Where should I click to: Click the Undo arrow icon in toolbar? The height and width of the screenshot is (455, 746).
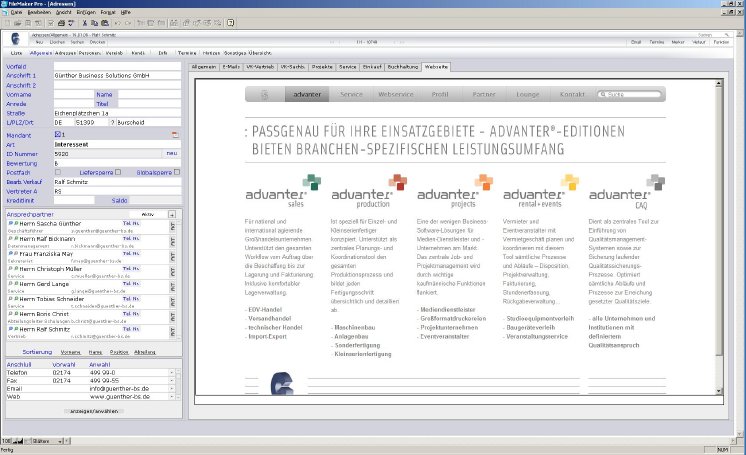pos(118,23)
